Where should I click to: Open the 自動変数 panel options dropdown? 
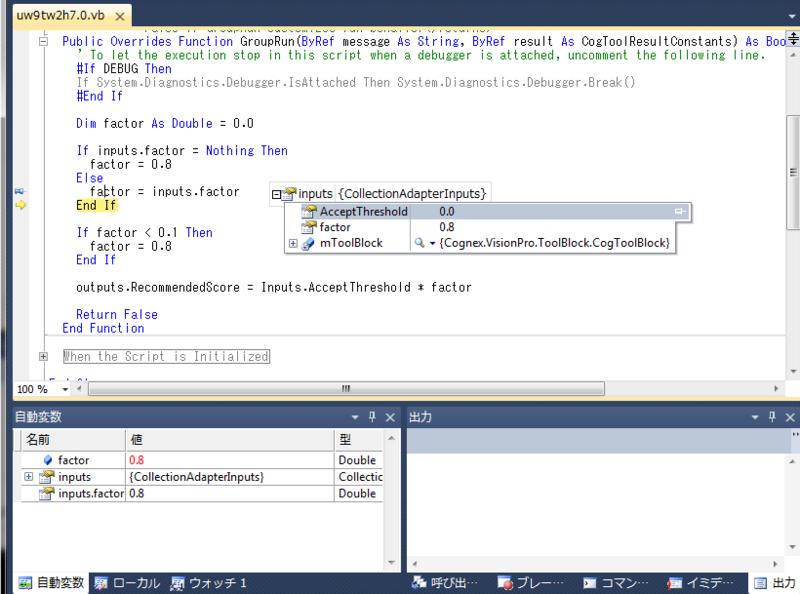click(x=355, y=417)
